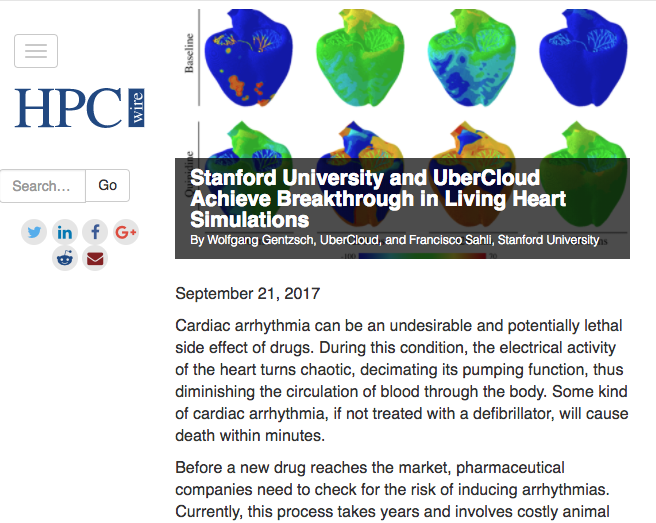This screenshot has height=523, width=656.
Task: Click the September 21, 2017 date
Action: (x=248, y=293)
